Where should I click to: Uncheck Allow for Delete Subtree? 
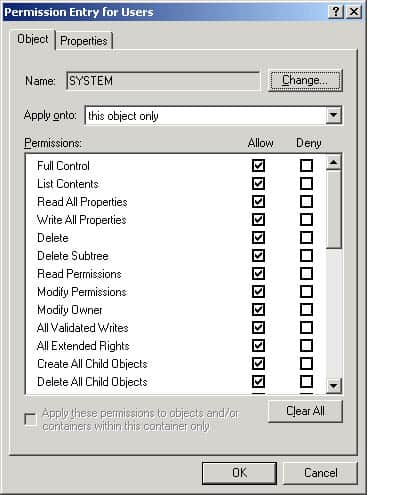[x=259, y=256]
